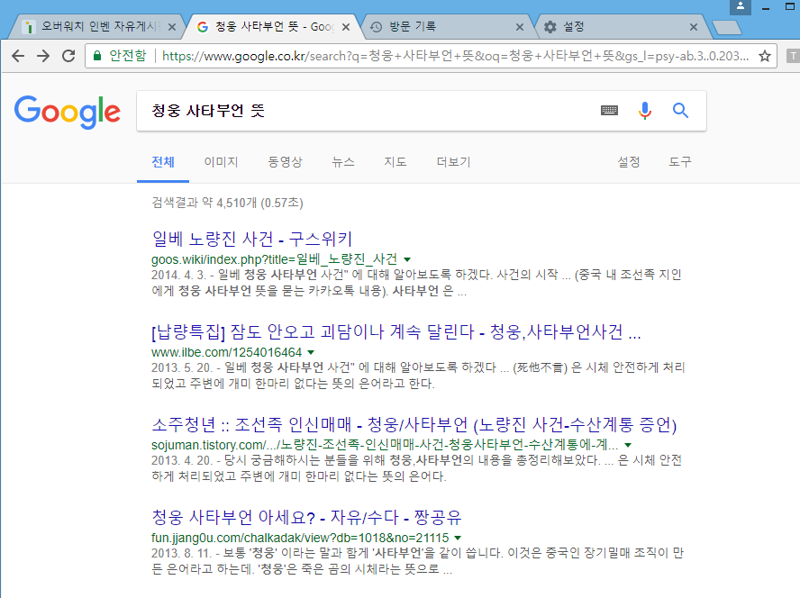Close the 오버워치 인벤 자유게시판 tab

click(x=172, y=27)
